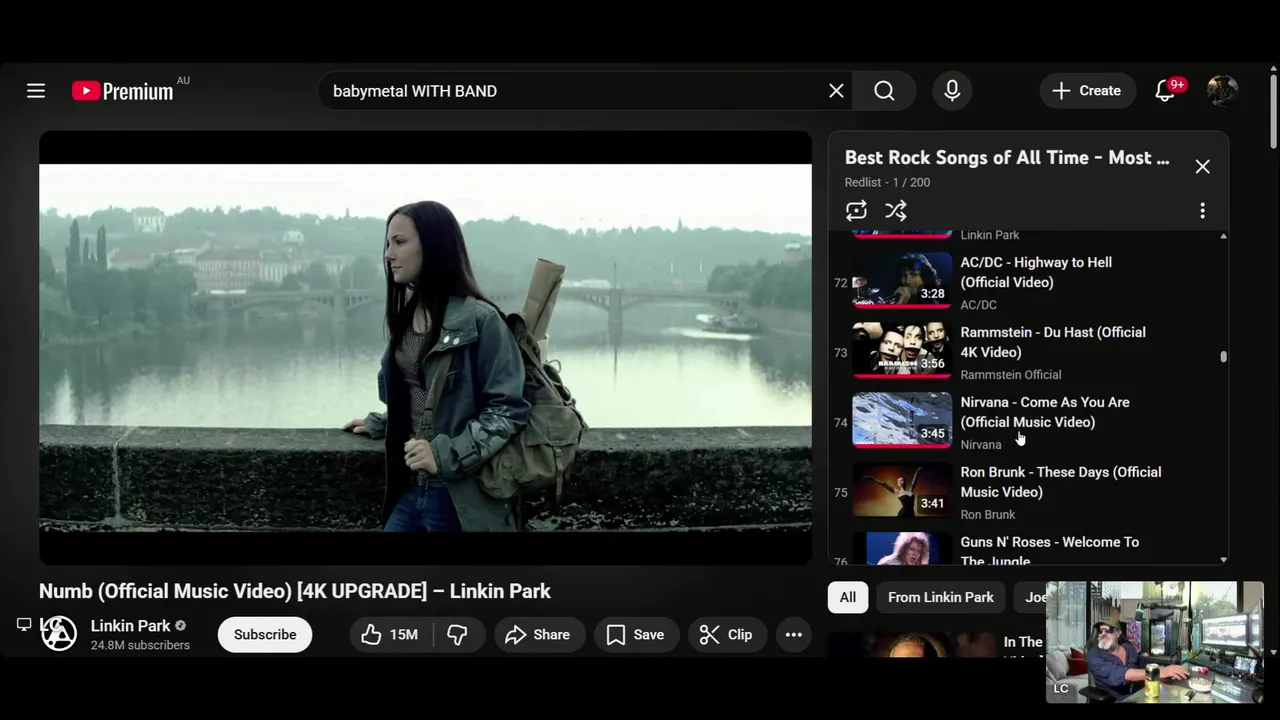Subscribe to Linkin Park

(x=265, y=635)
